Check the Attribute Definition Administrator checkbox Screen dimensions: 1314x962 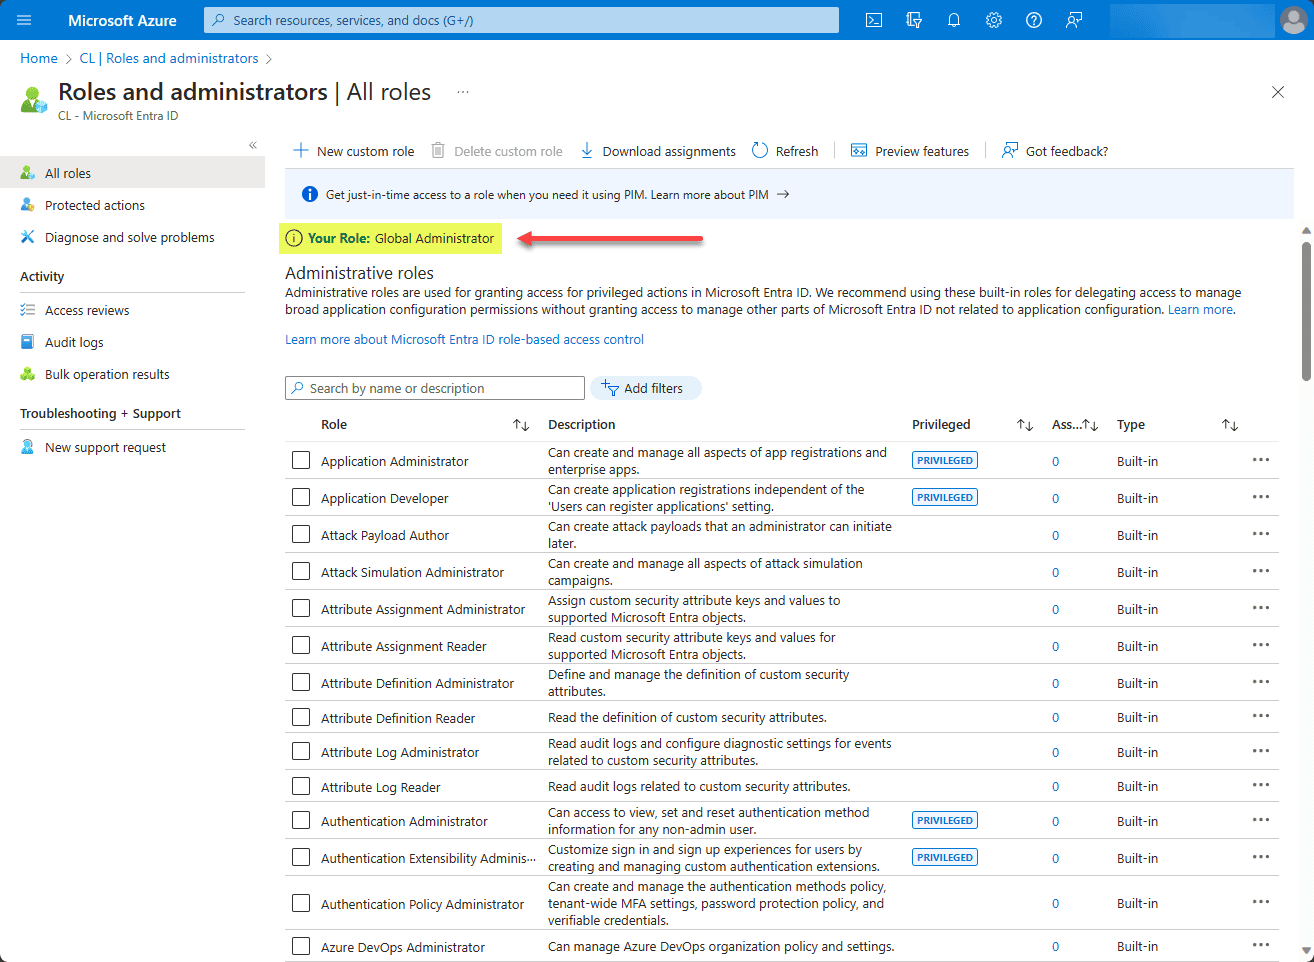tap(301, 682)
